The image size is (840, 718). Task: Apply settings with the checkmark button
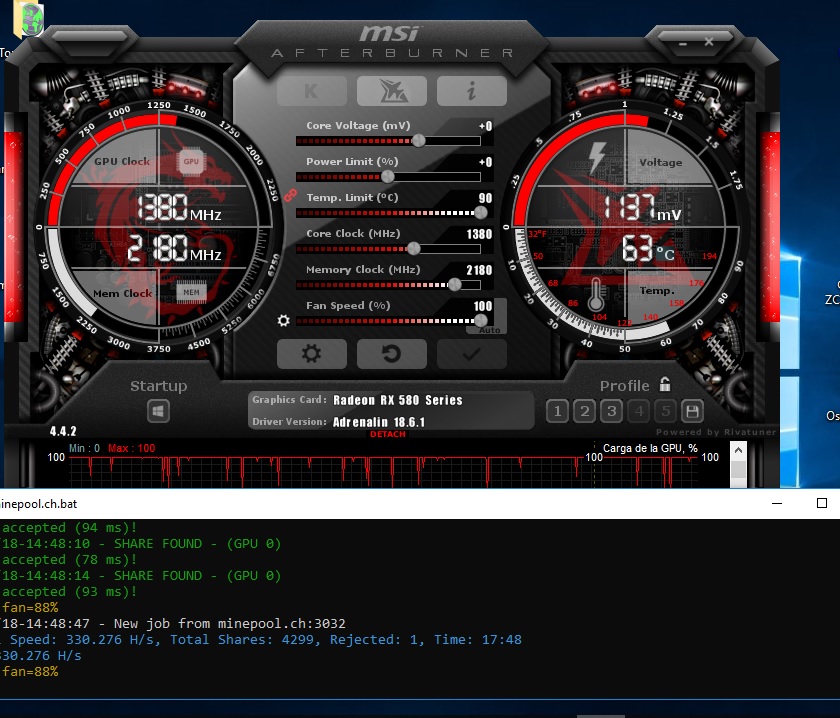coord(471,354)
